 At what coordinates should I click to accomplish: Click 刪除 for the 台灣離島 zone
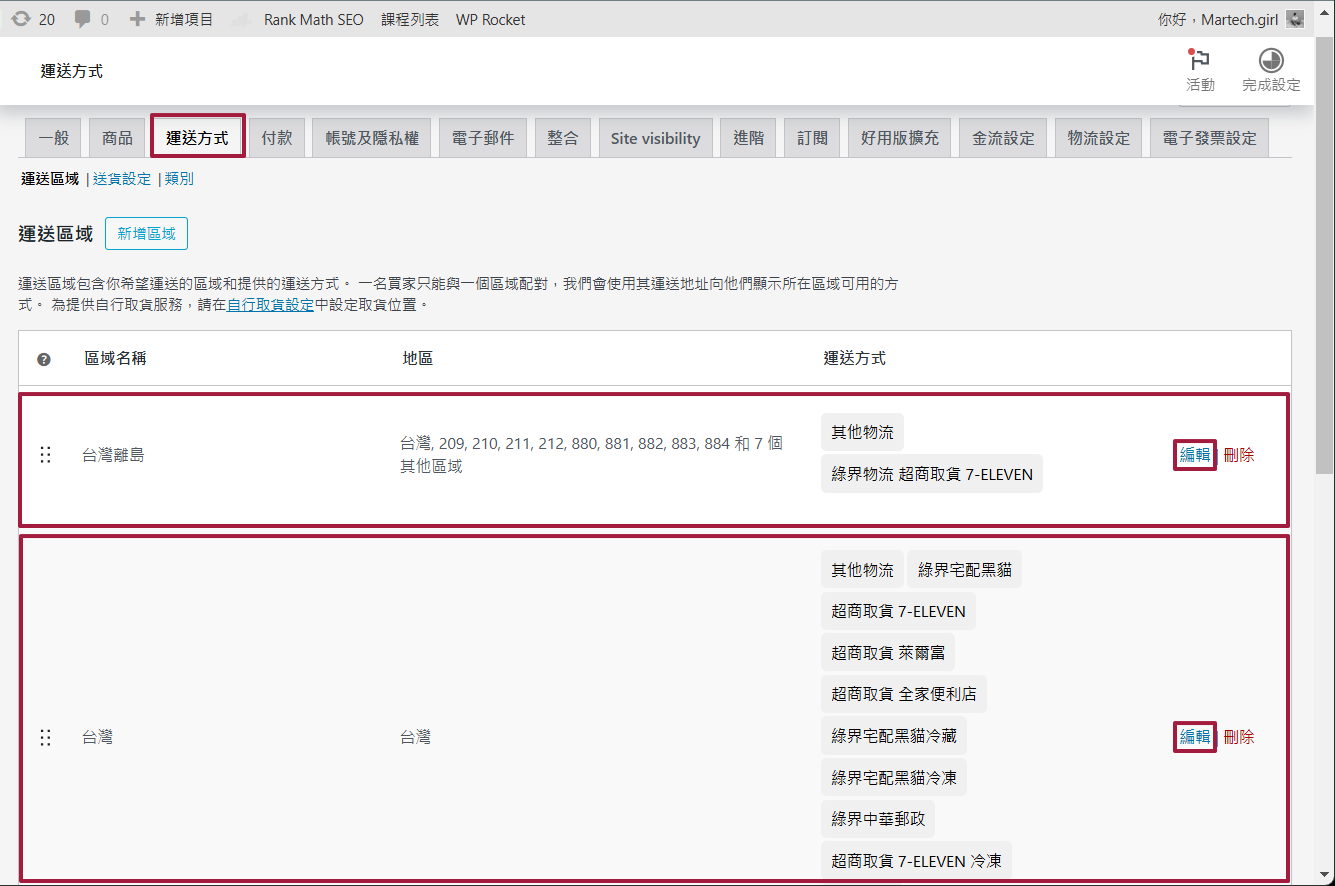coord(1240,454)
